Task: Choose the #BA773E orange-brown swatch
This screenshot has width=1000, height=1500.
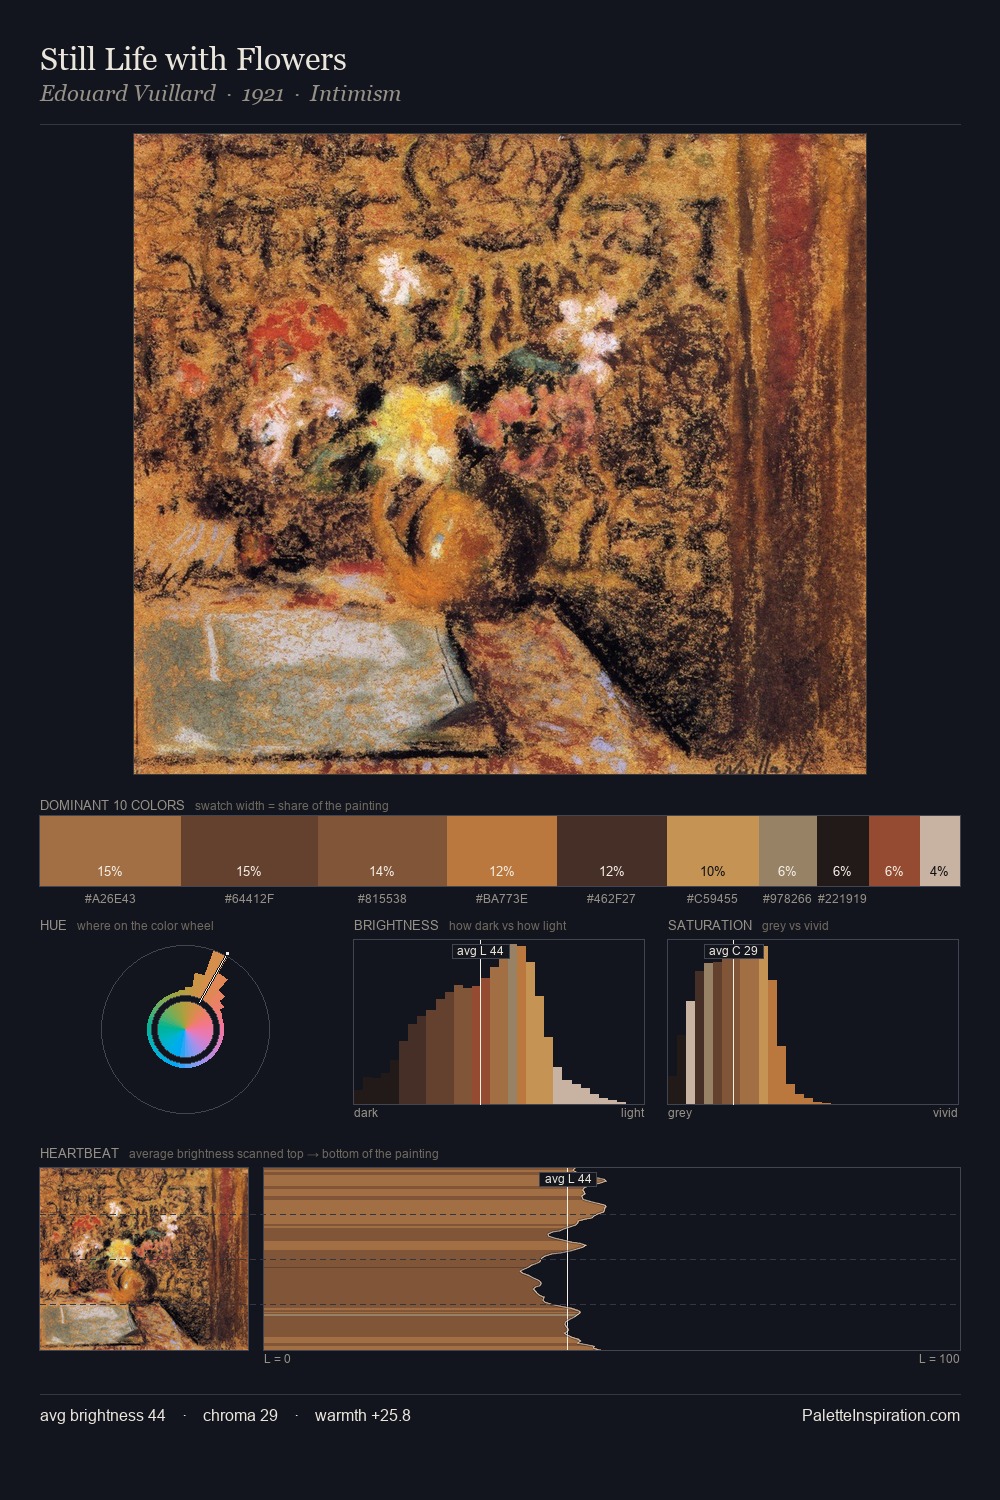Action: [502, 851]
